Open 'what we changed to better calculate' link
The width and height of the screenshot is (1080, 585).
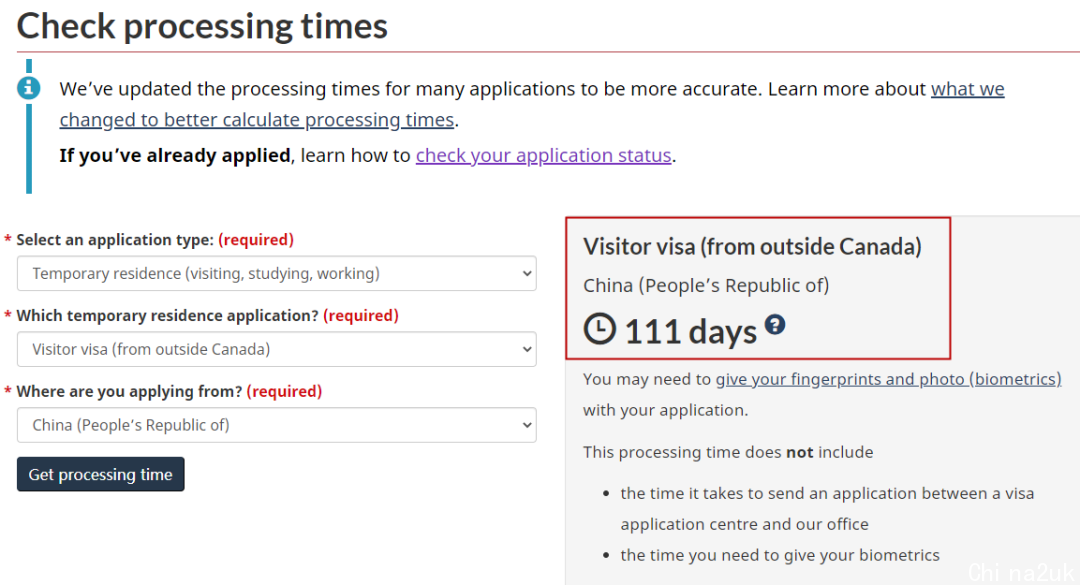(532, 104)
